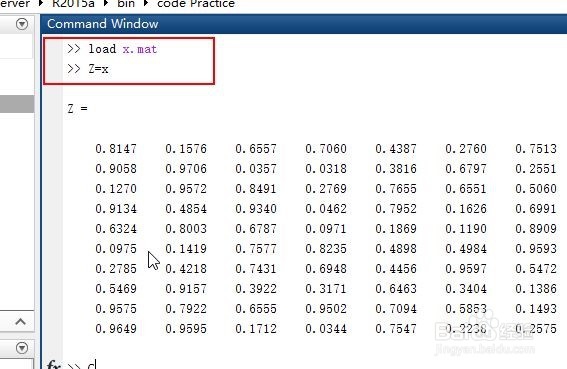Click matrix value 0.7513
The width and height of the screenshot is (567, 369).
click(536, 149)
